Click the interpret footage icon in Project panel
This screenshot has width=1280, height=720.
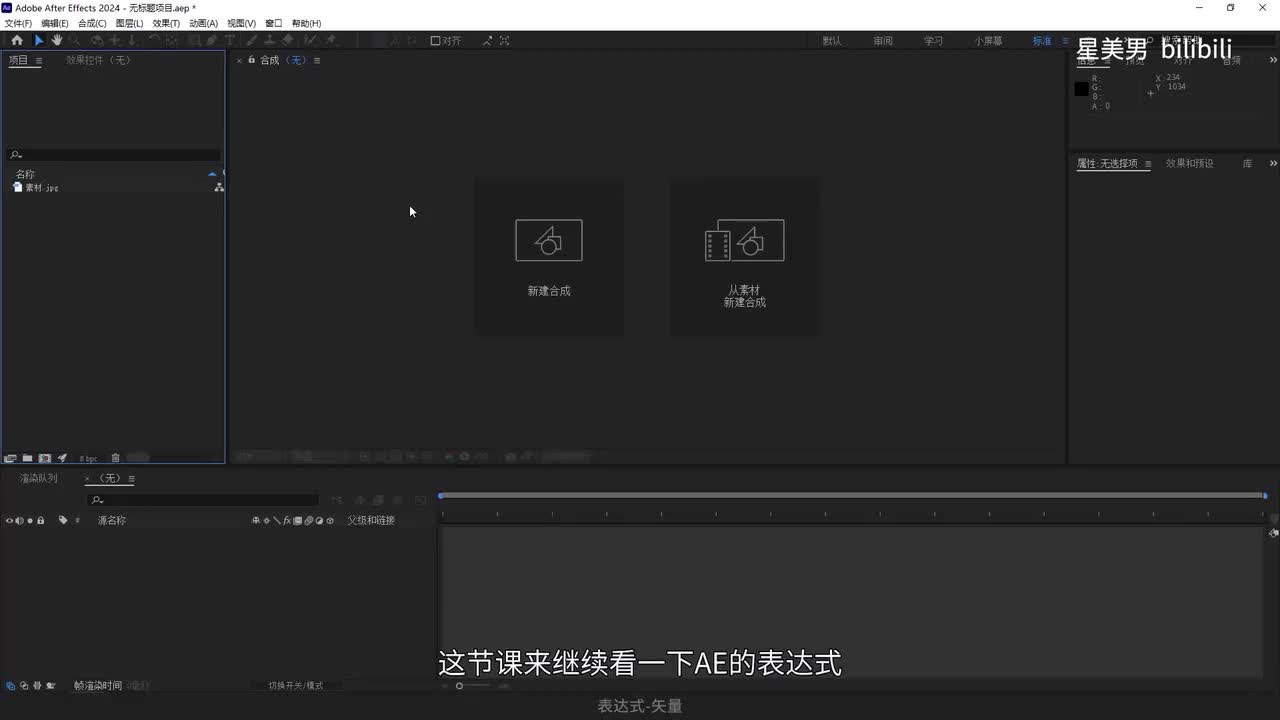(x=10, y=458)
